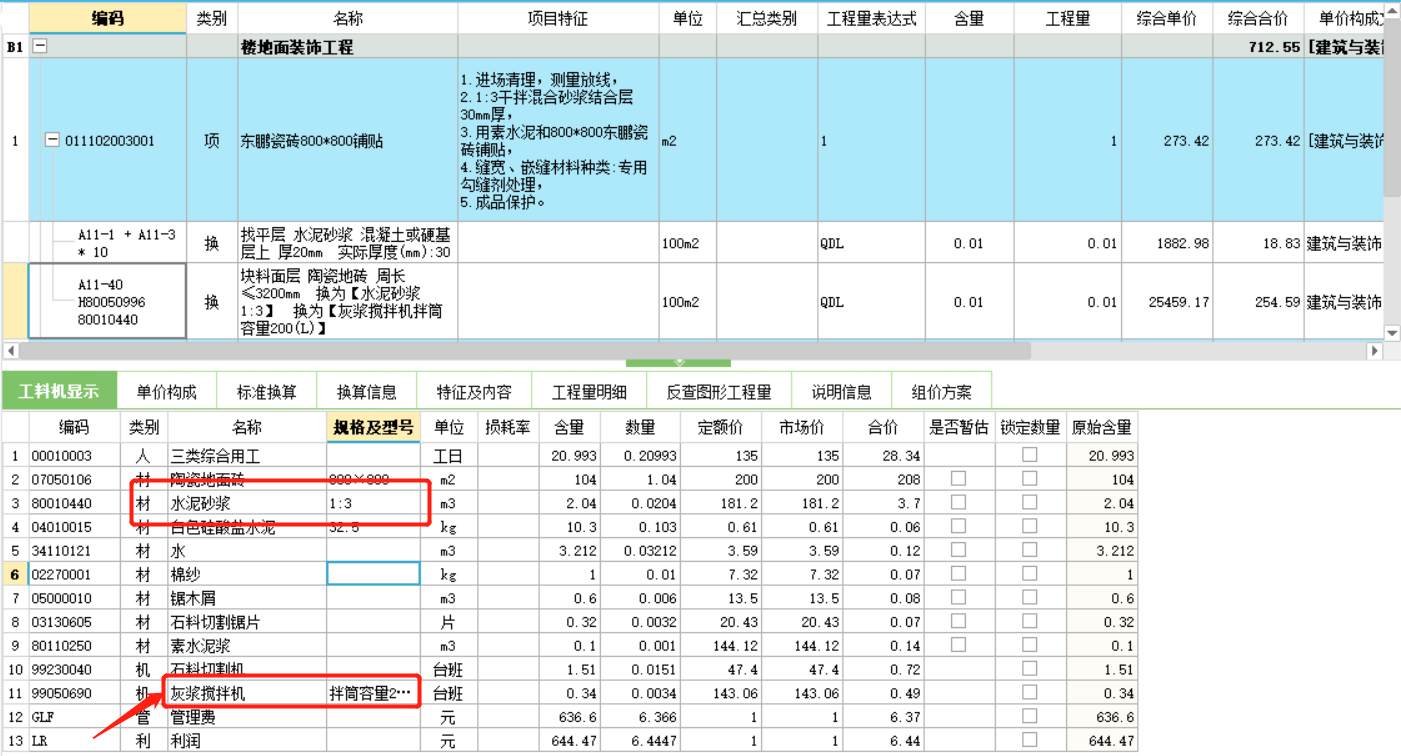Click the 规格及型号 column header
Screen dimensions: 1401x756
[373, 427]
